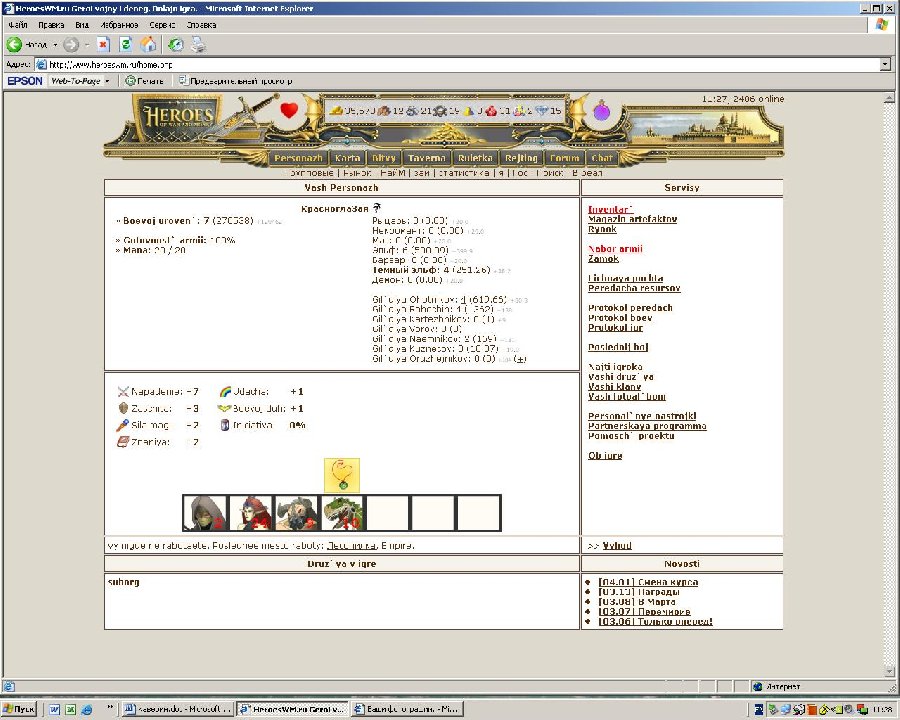The height and width of the screenshot is (720, 900).
Task: Click the IE Back arrow button
Action: 15,45
